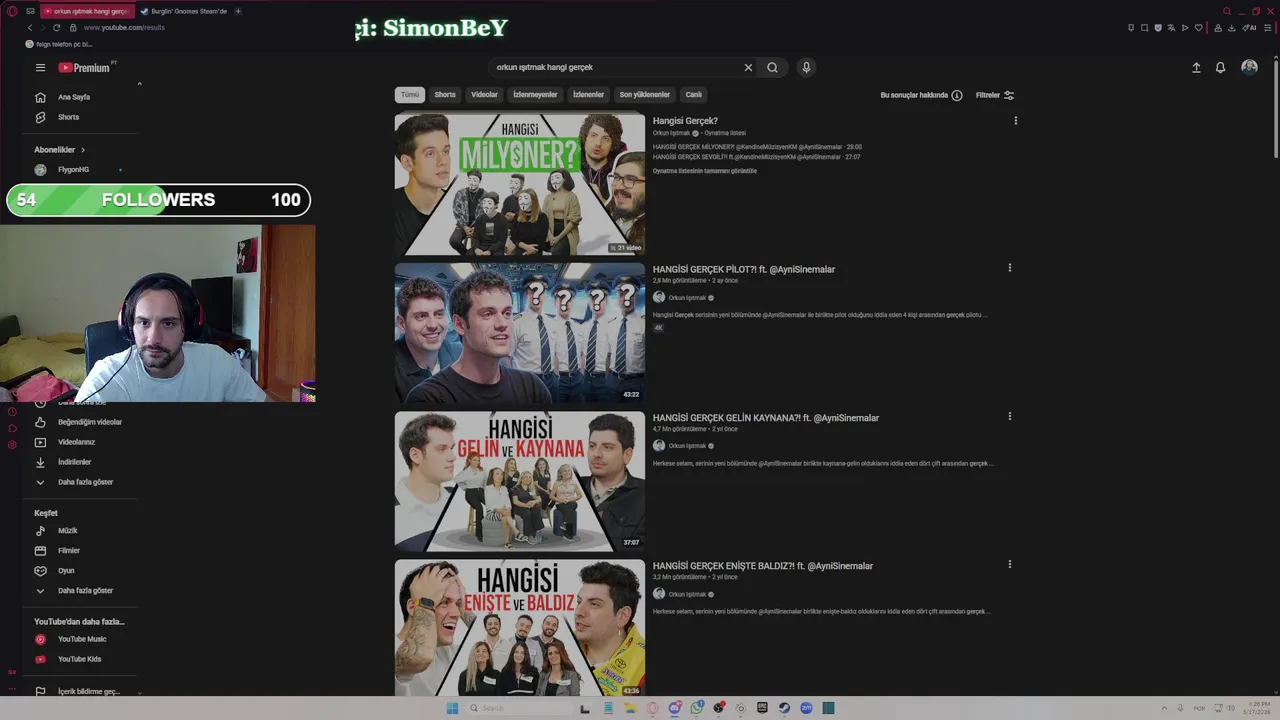Open İçerik bildirme geçmişi entry

pyautogui.click(x=78, y=691)
